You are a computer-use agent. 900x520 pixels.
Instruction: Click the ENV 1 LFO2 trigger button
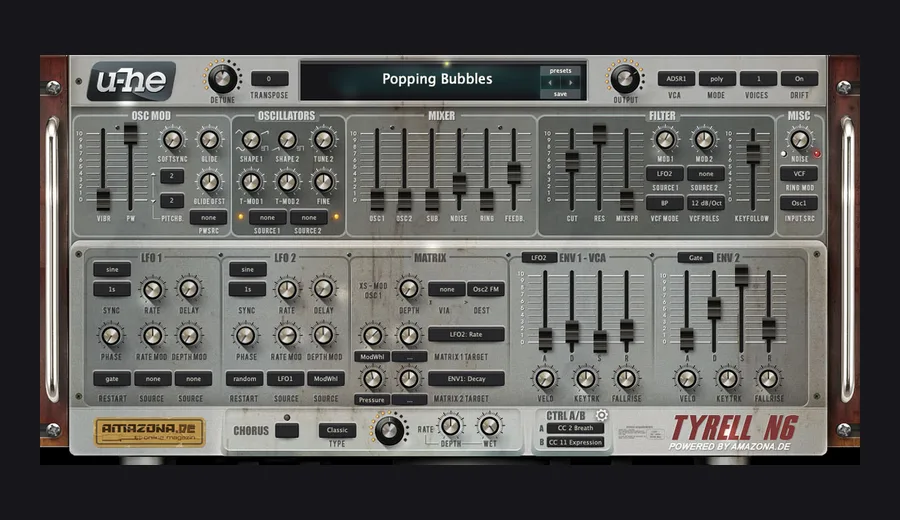click(x=539, y=258)
